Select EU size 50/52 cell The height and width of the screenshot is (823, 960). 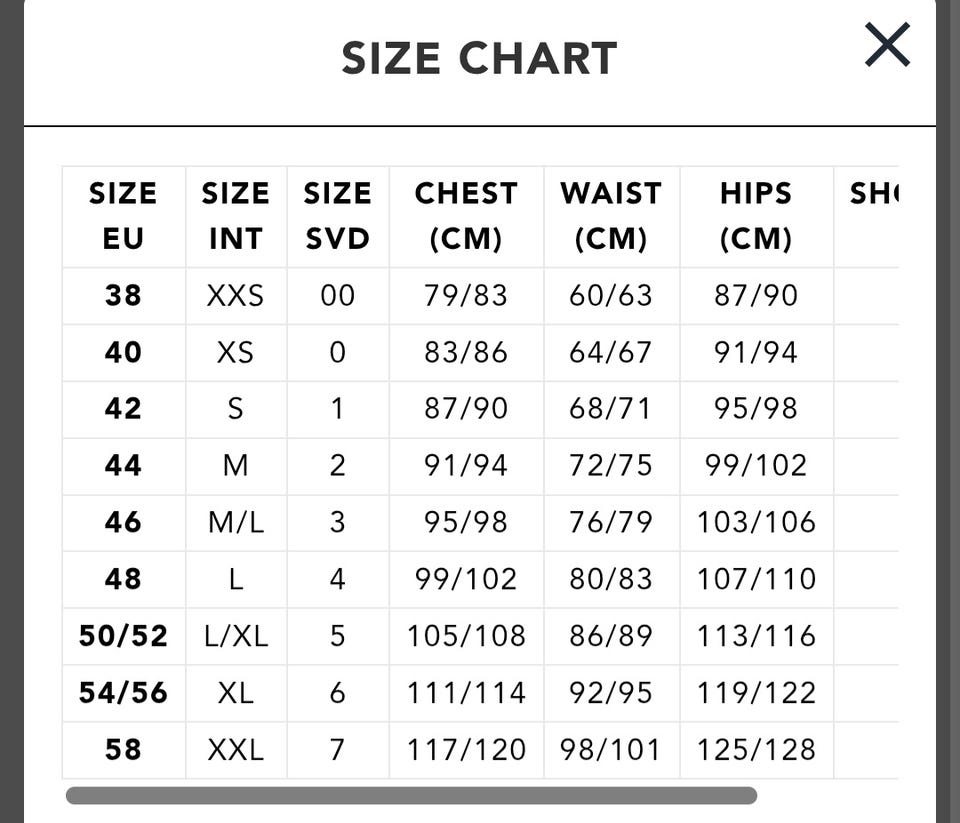pos(123,636)
